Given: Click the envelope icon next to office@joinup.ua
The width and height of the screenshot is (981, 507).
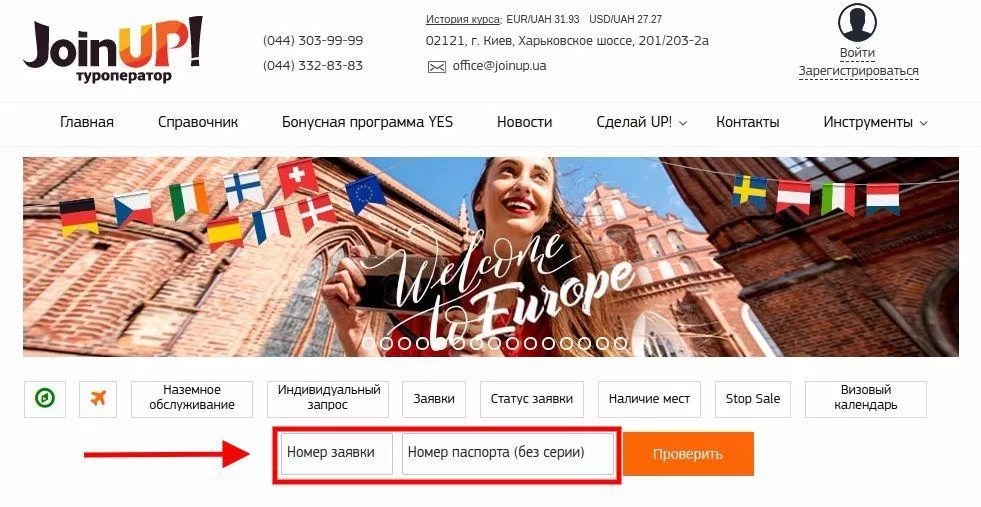Looking at the screenshot, I should (x=437, y=66).
